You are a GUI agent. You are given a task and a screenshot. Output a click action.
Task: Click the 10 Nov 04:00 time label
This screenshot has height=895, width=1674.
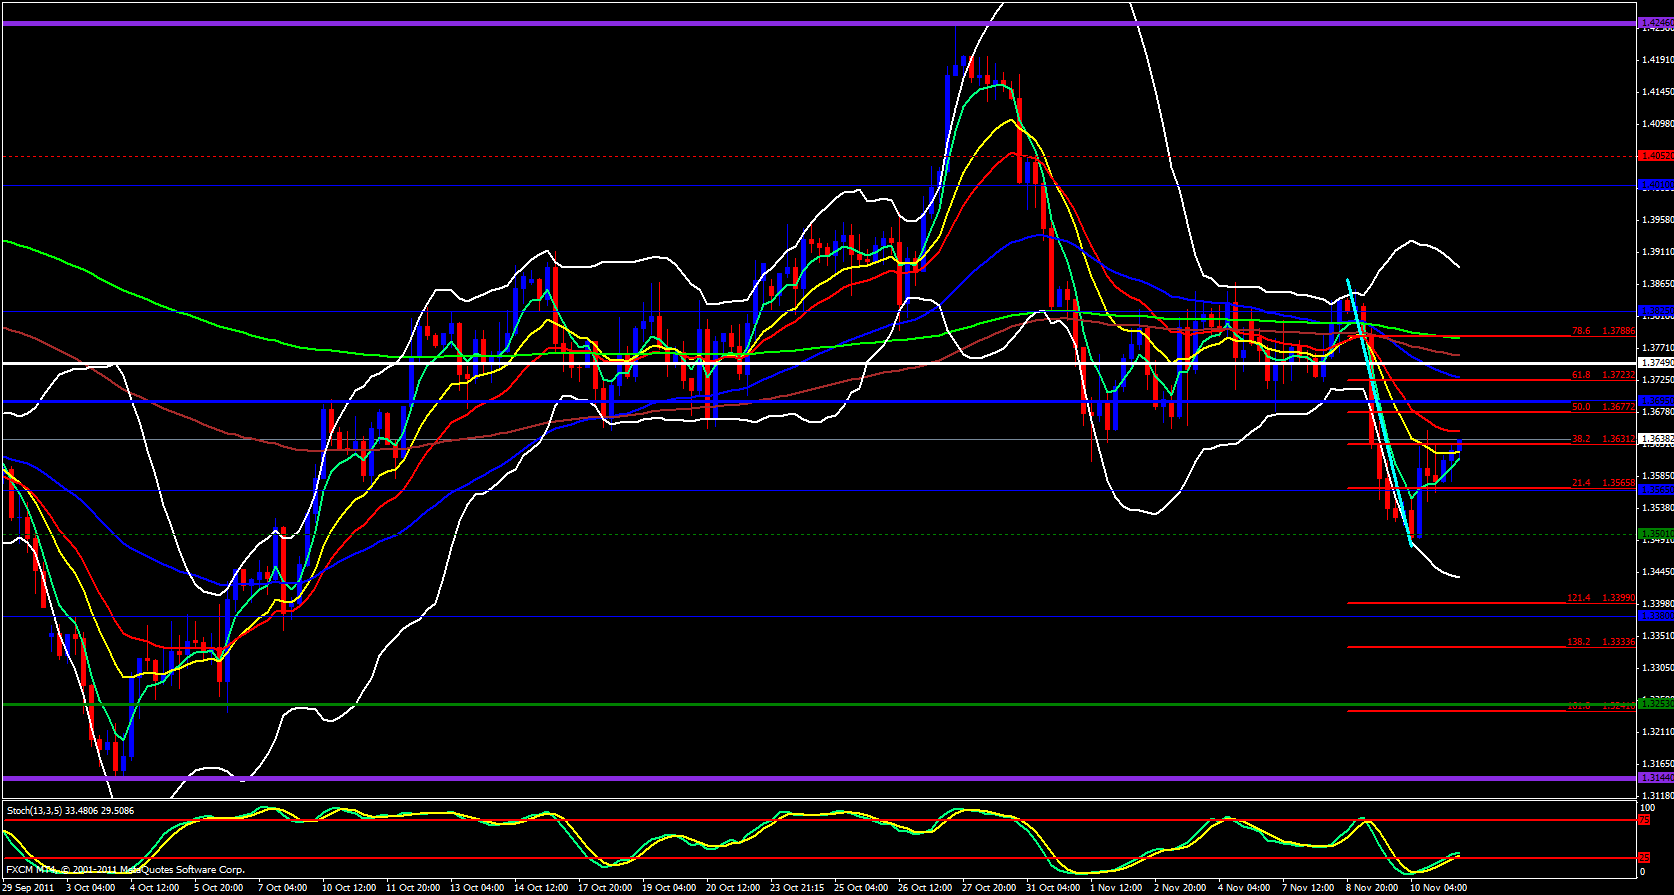[1436, 887]
